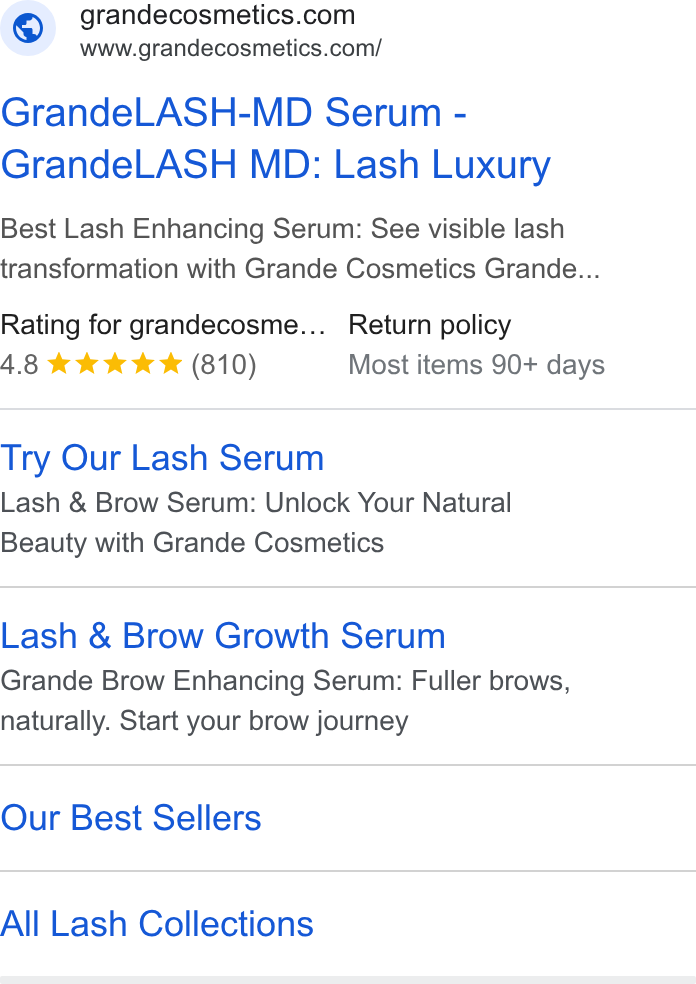
Task: Go to the Our Best Sellers sitelink
Action: coord(131,818)
